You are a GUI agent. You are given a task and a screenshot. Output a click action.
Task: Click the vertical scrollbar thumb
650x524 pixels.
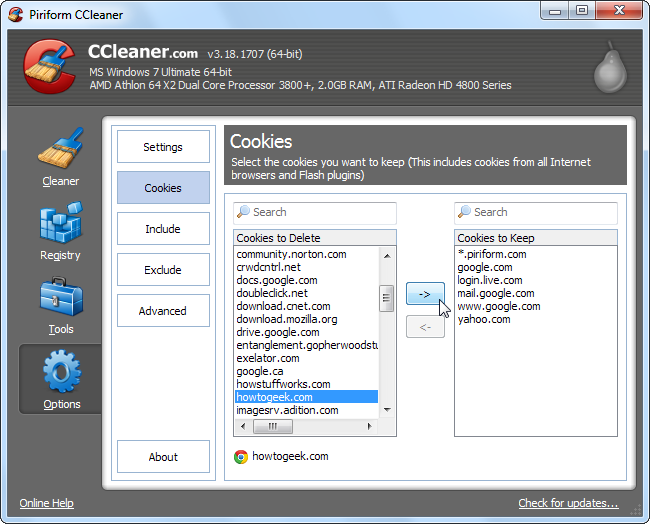[x=386, y=298]
